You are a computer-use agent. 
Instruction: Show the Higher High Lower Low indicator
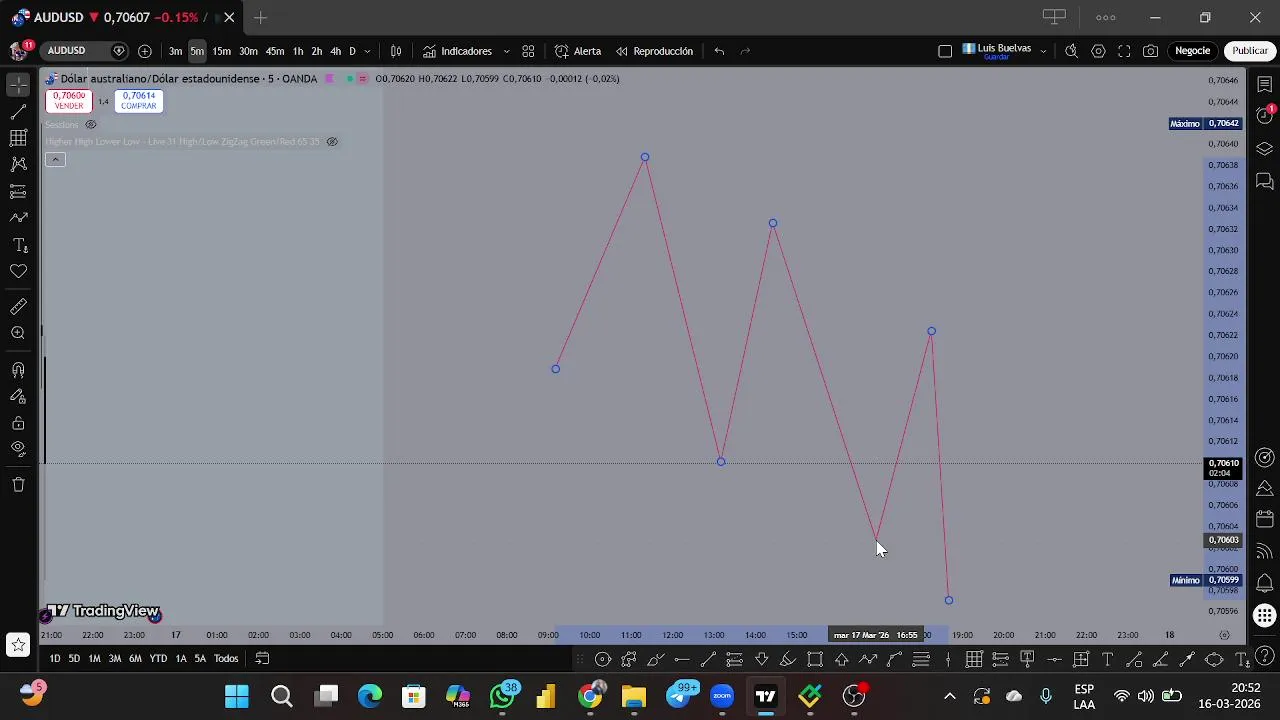tap(332, 142)
